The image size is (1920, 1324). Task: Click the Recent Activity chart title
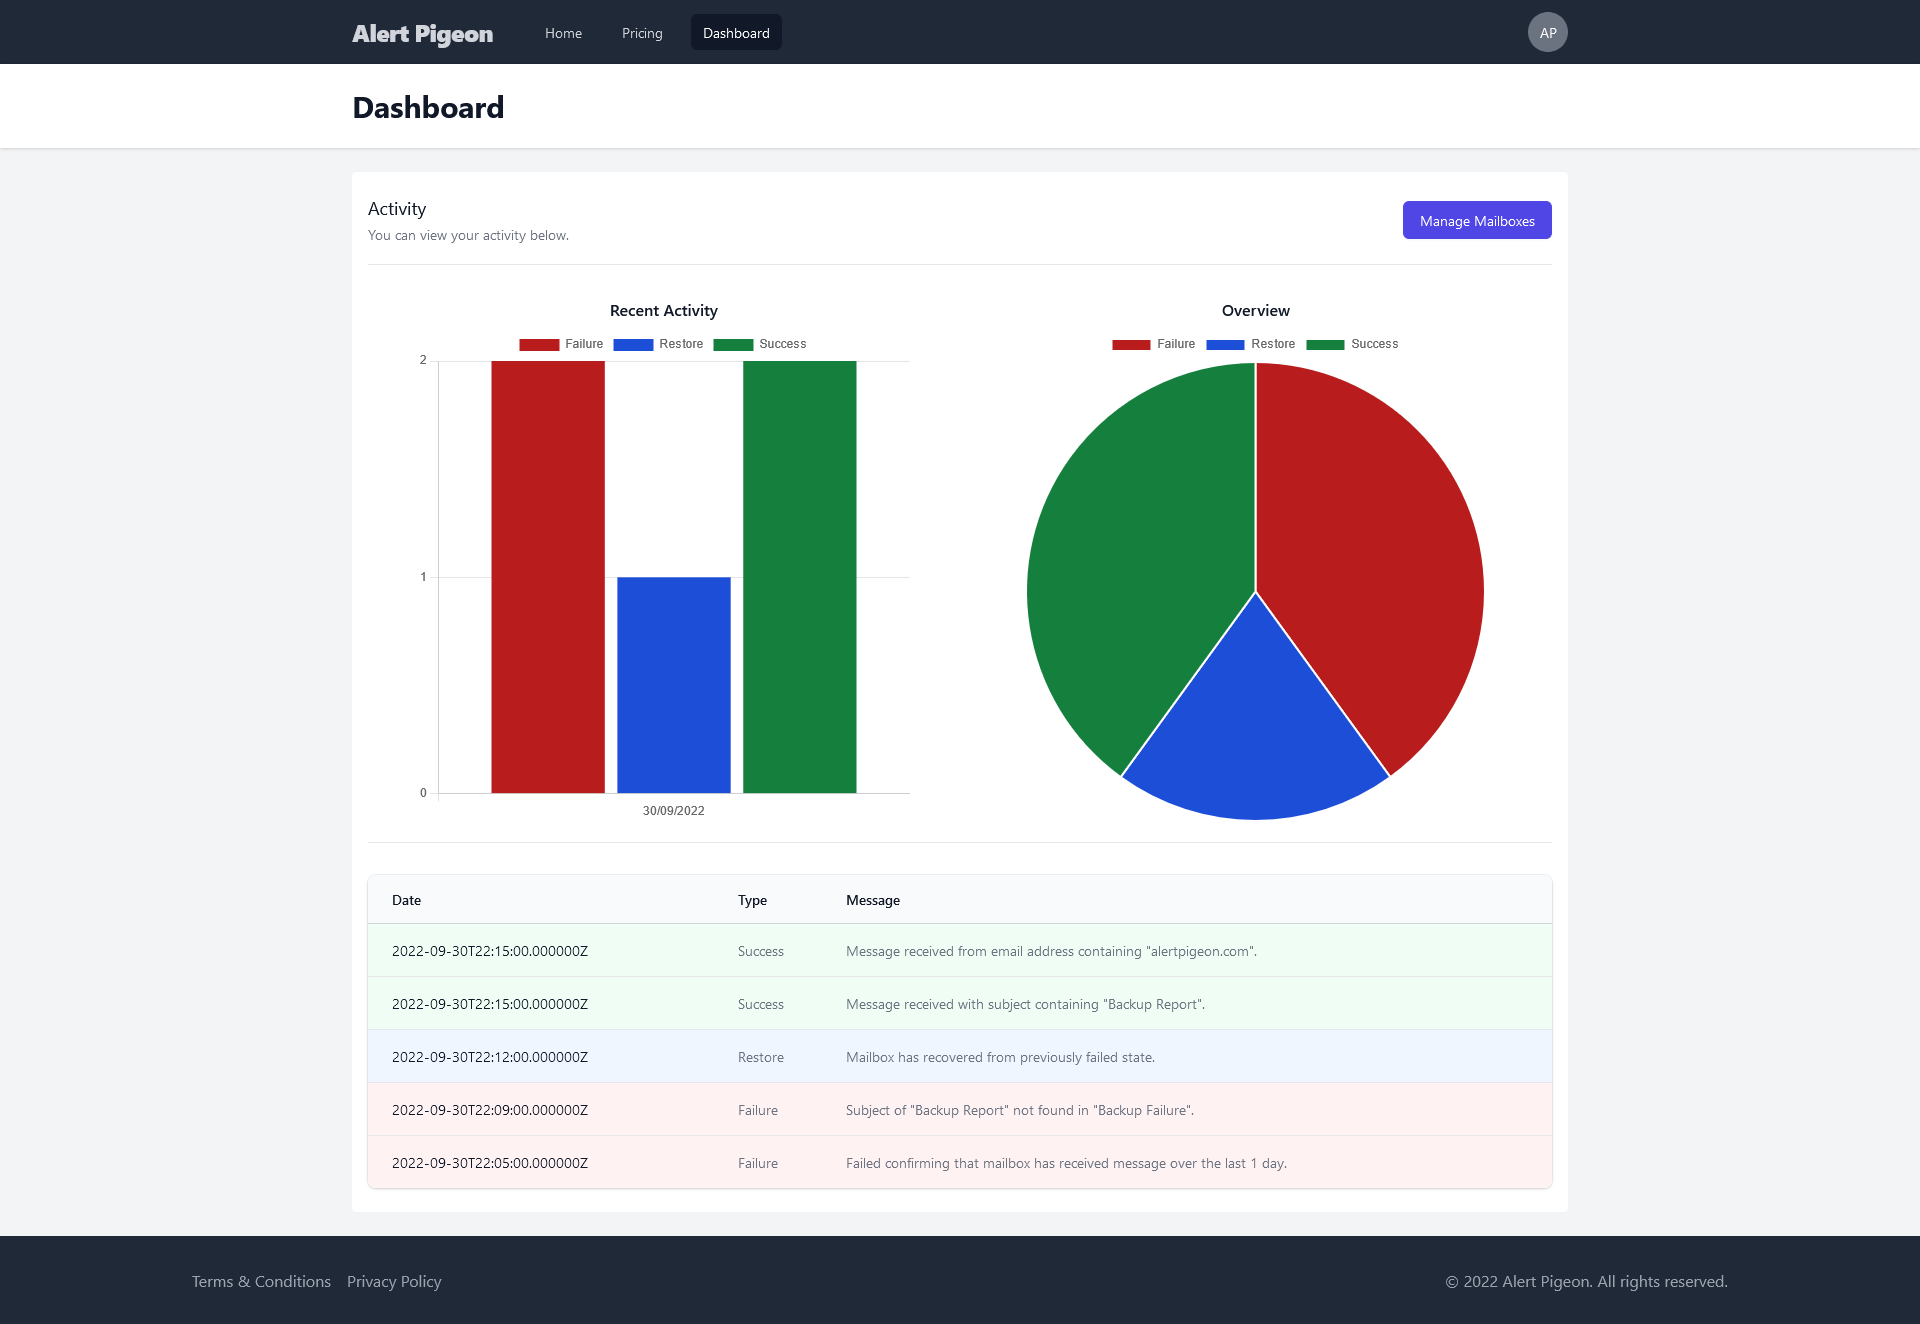click(664, 310)
